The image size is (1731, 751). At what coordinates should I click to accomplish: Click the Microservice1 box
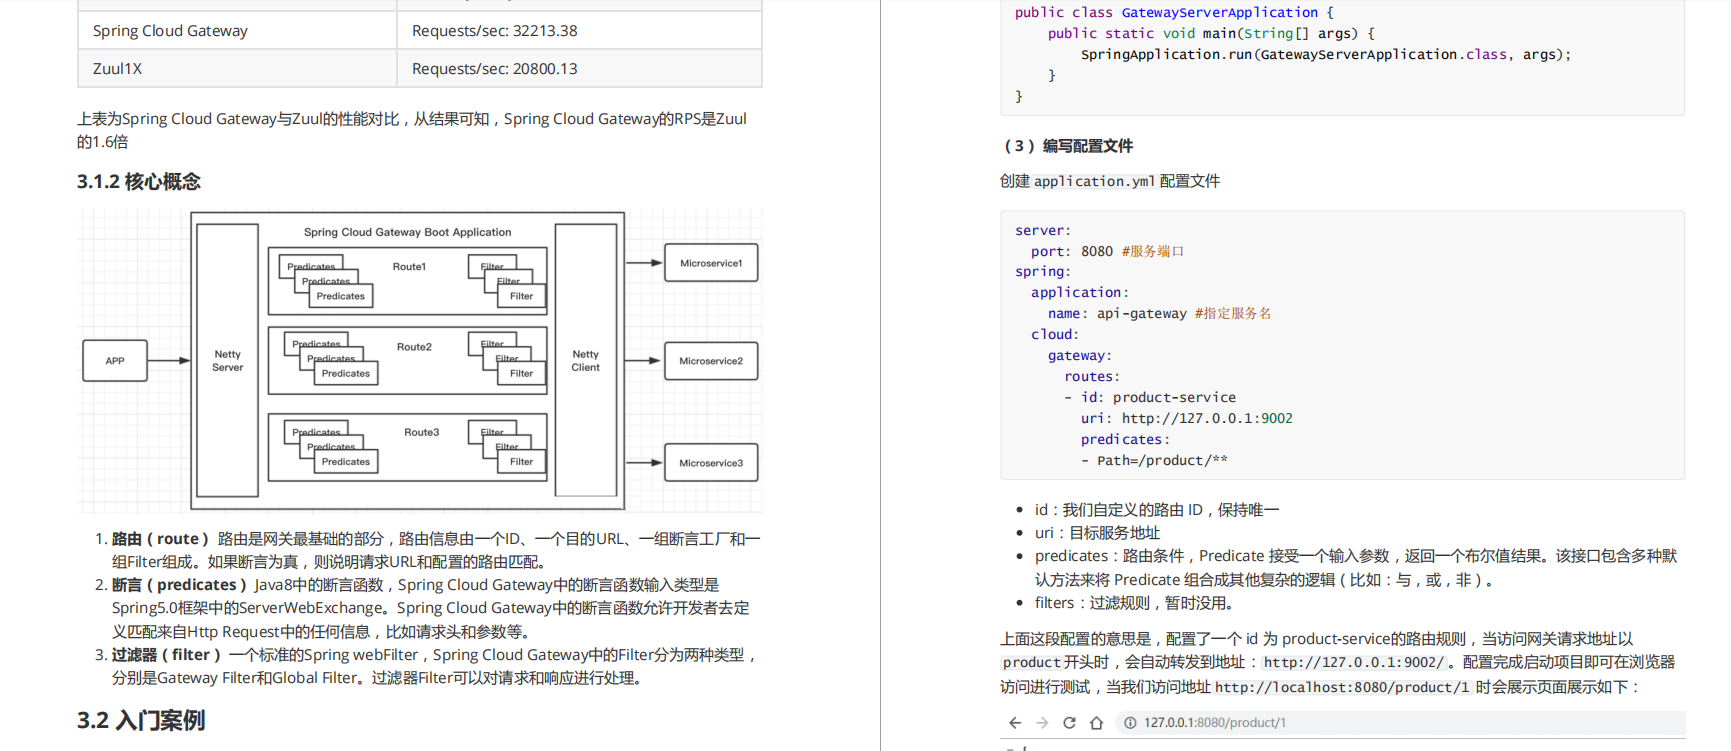(711, 263)
